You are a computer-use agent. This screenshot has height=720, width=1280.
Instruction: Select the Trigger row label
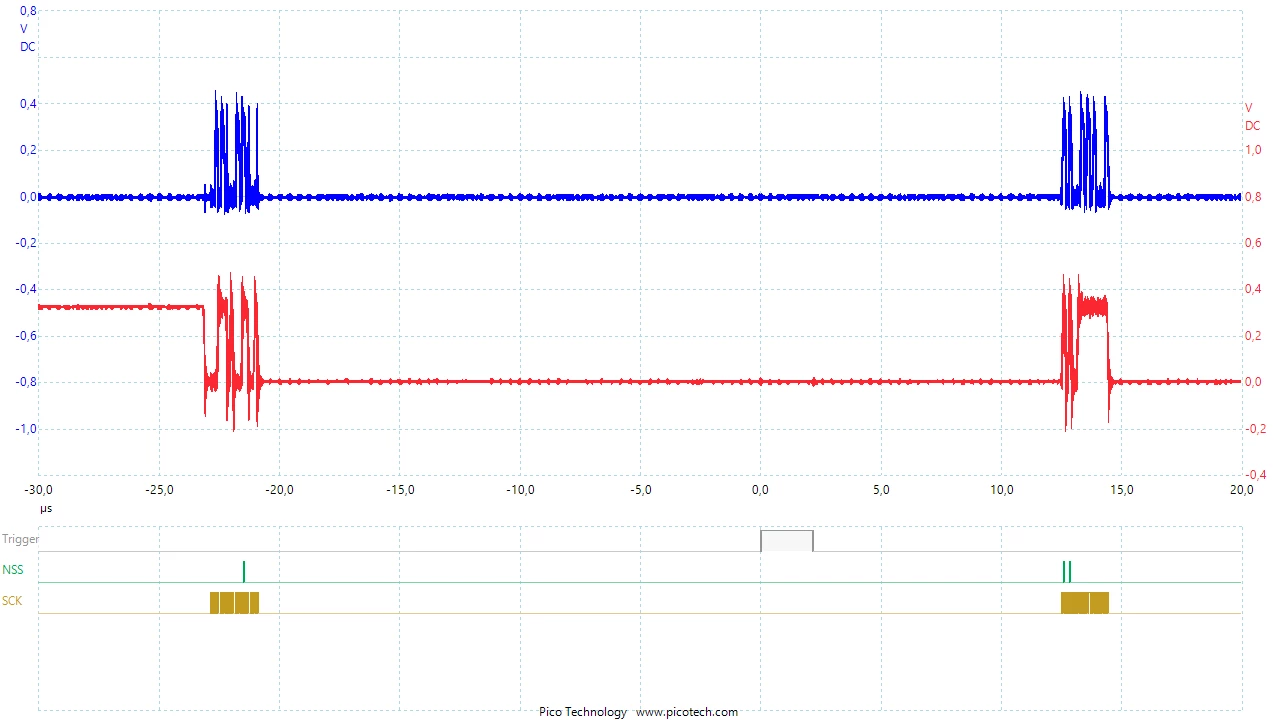20,539
